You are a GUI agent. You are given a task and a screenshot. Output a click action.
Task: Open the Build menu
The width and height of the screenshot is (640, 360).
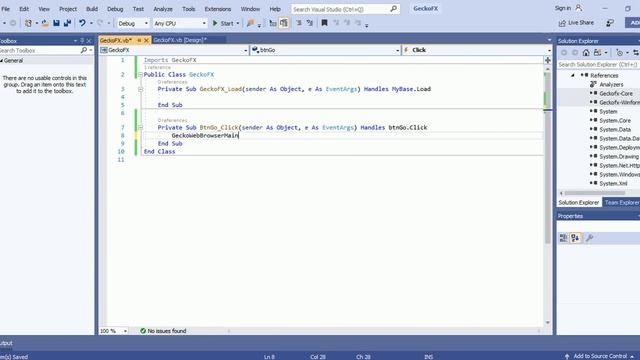91,9
